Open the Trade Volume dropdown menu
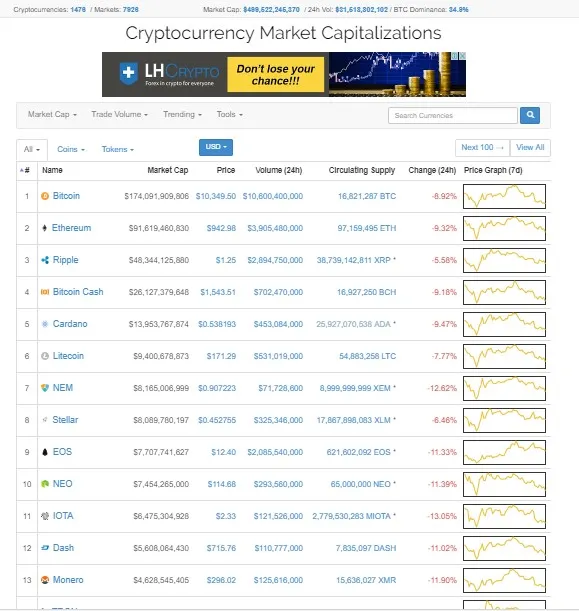Image resolution: width=579 pixels, height=611 pixels. [119, 114]
